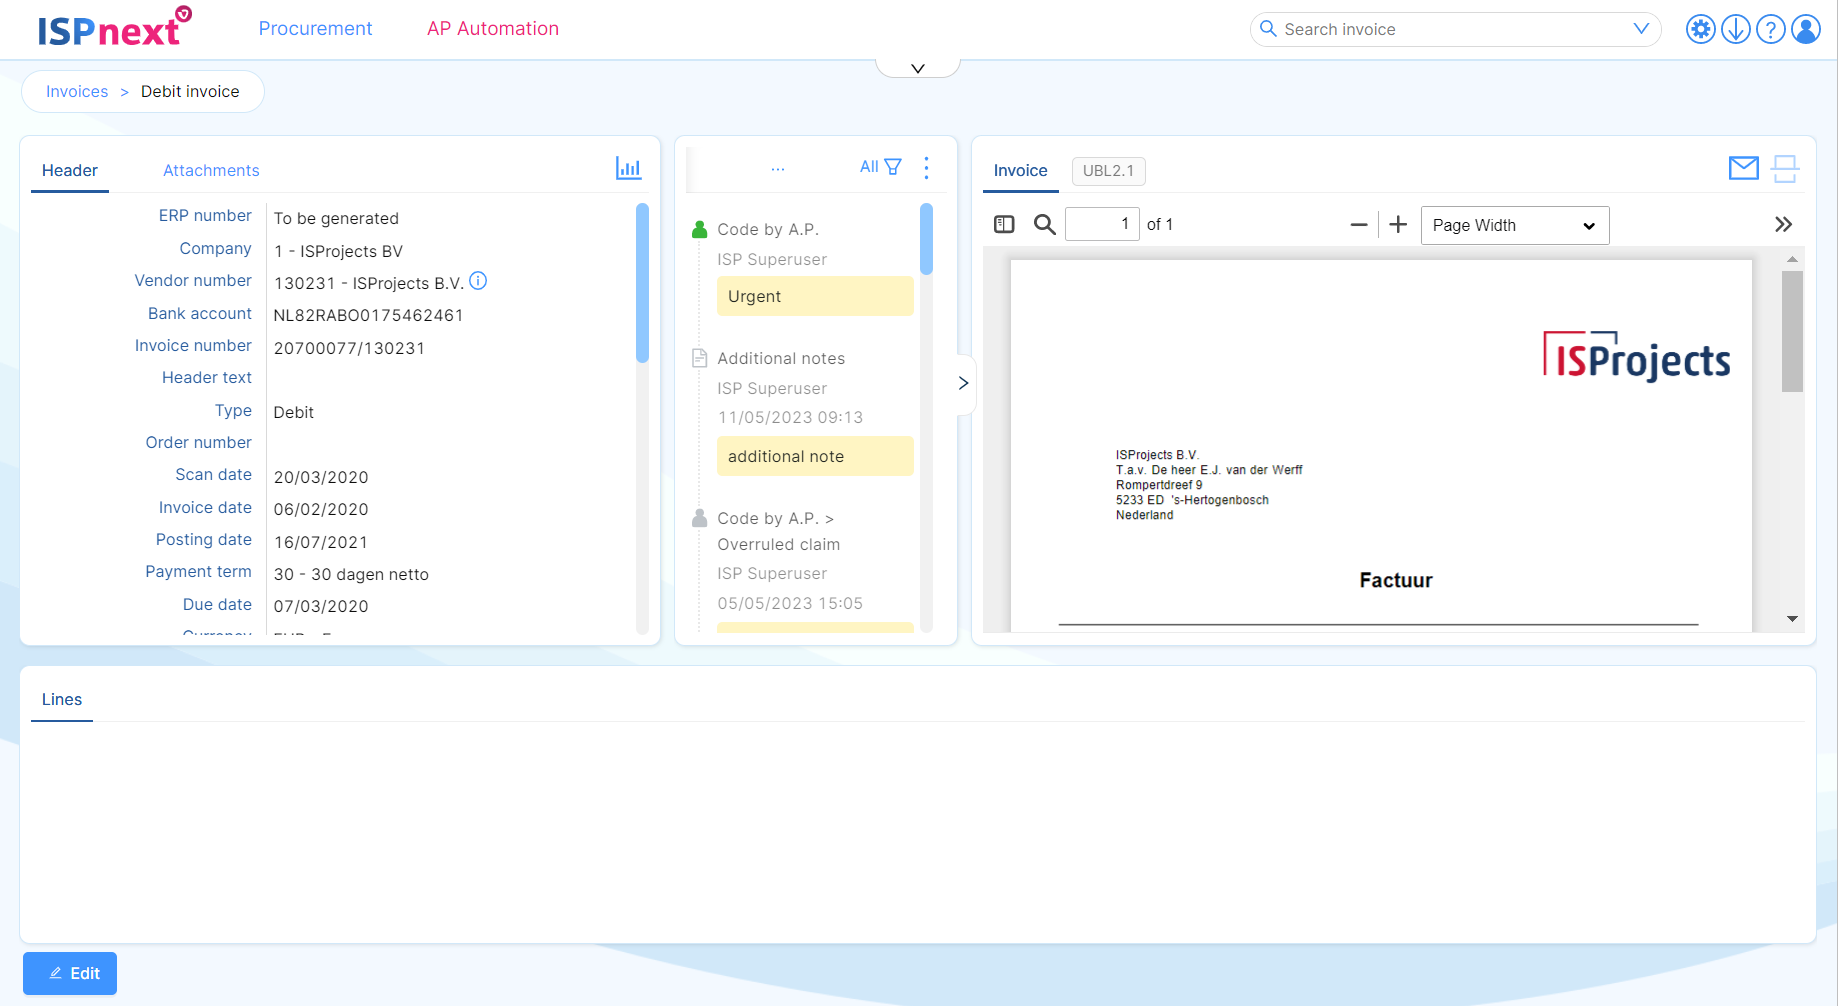Click the PDF scroll down arrow
The height and width of the screenshot is (1006, 1838).
1792,619
